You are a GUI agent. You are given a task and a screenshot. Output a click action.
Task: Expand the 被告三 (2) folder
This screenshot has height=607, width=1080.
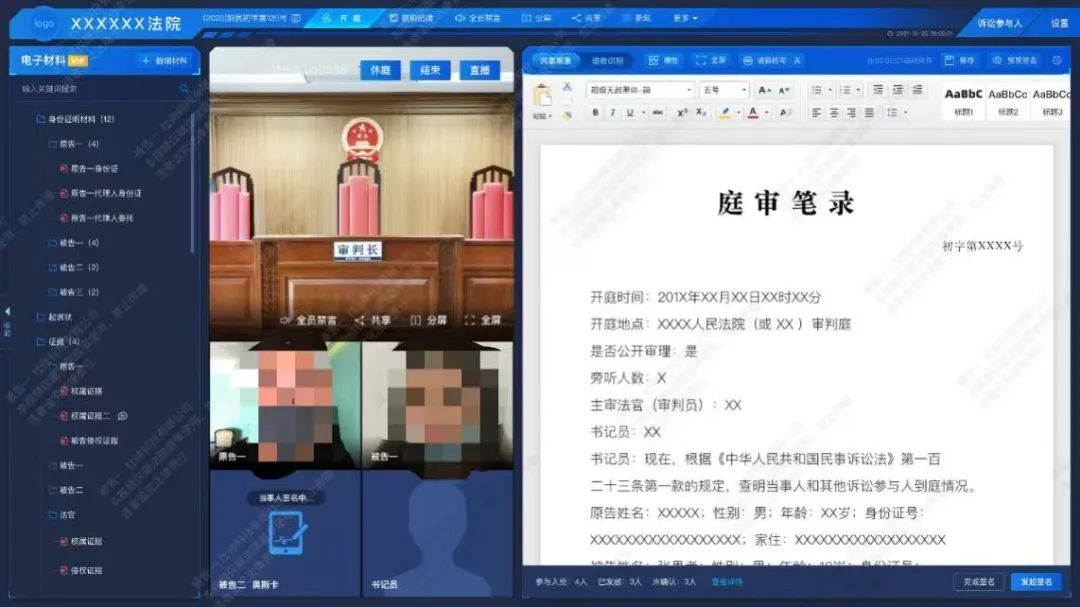(x=74, y=292)
